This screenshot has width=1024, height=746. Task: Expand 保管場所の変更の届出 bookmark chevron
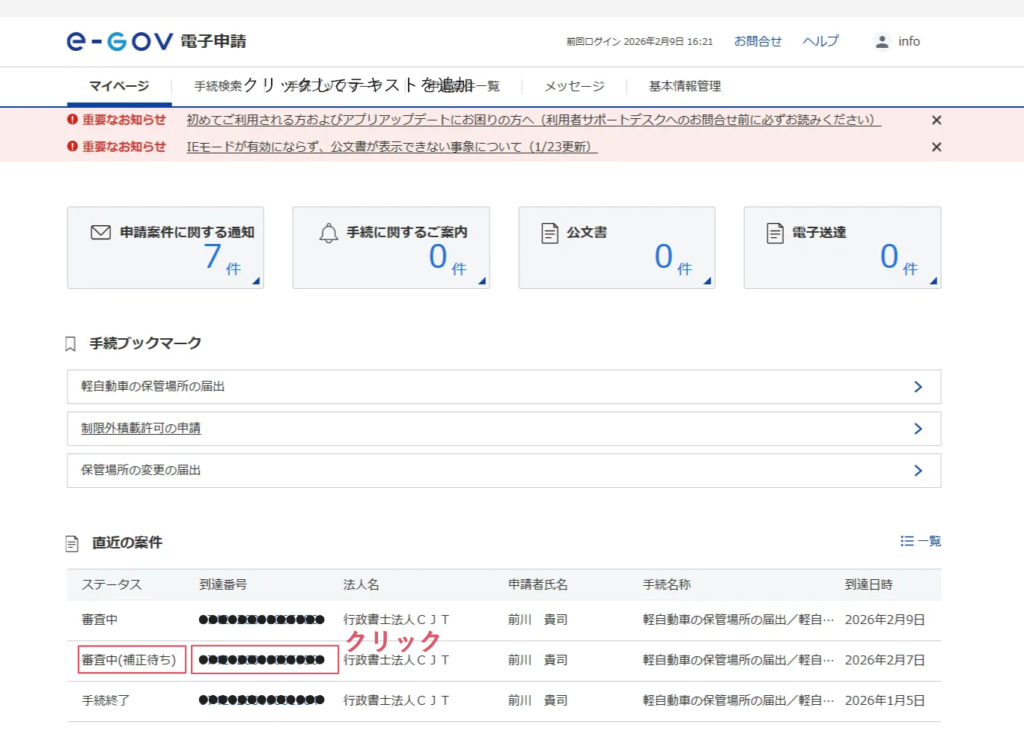click(917, 470)
